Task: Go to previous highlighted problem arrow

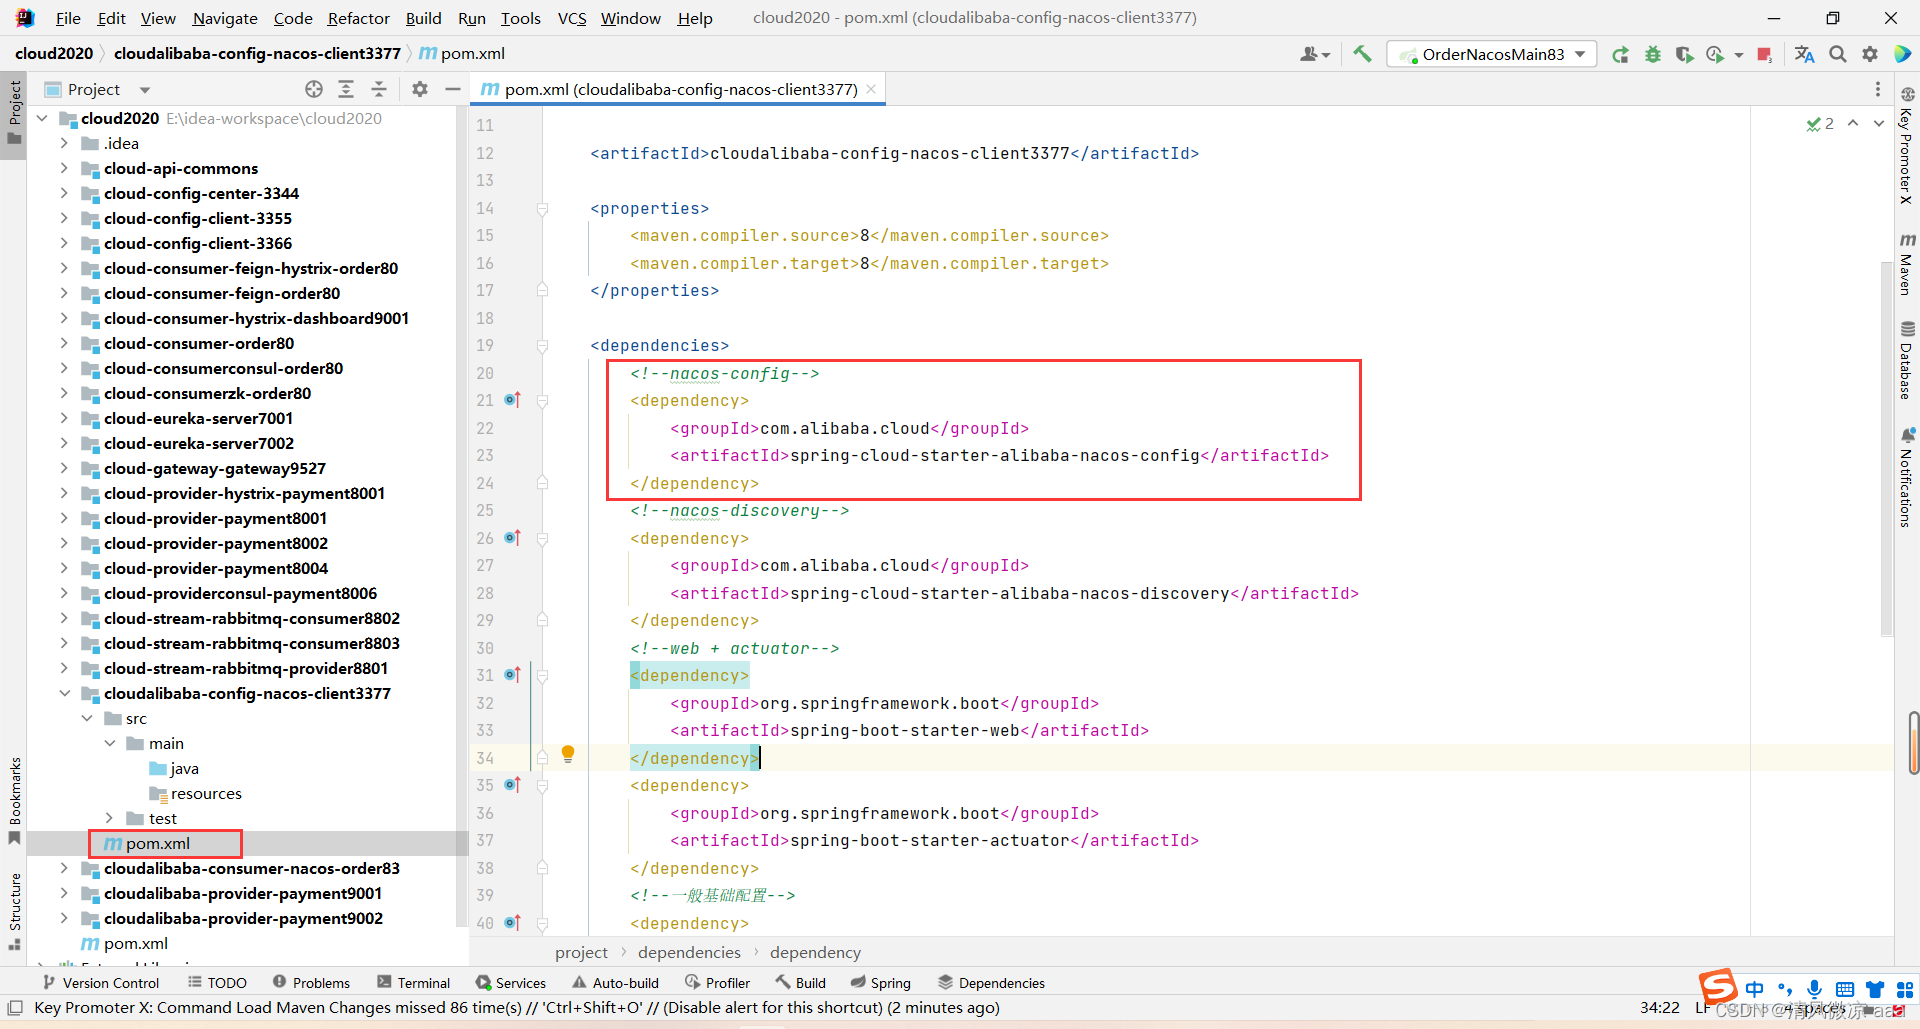Action: tap(1853, 123)
